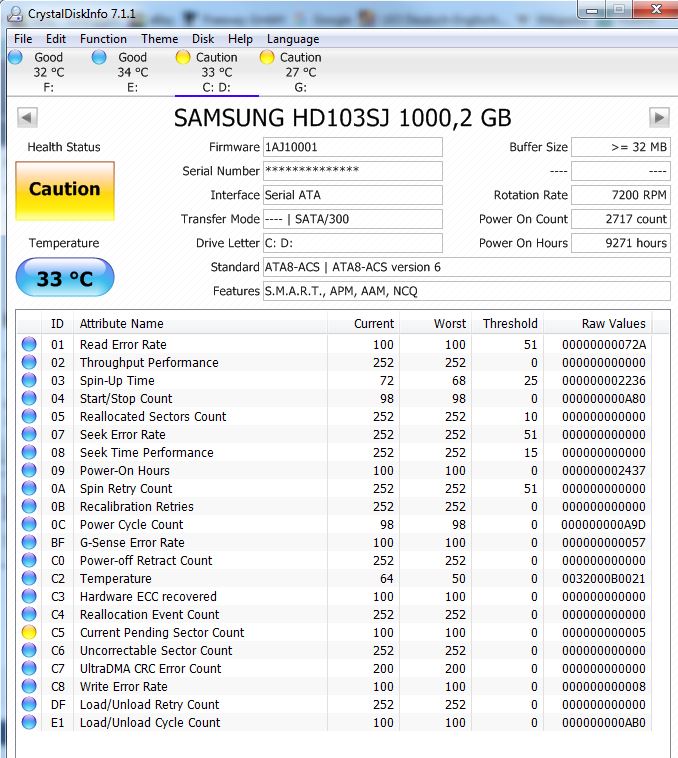Image resolution: width=678 pixels, height=758 pixels.
Task: Open the Edit menu
Action: point(56,39)
